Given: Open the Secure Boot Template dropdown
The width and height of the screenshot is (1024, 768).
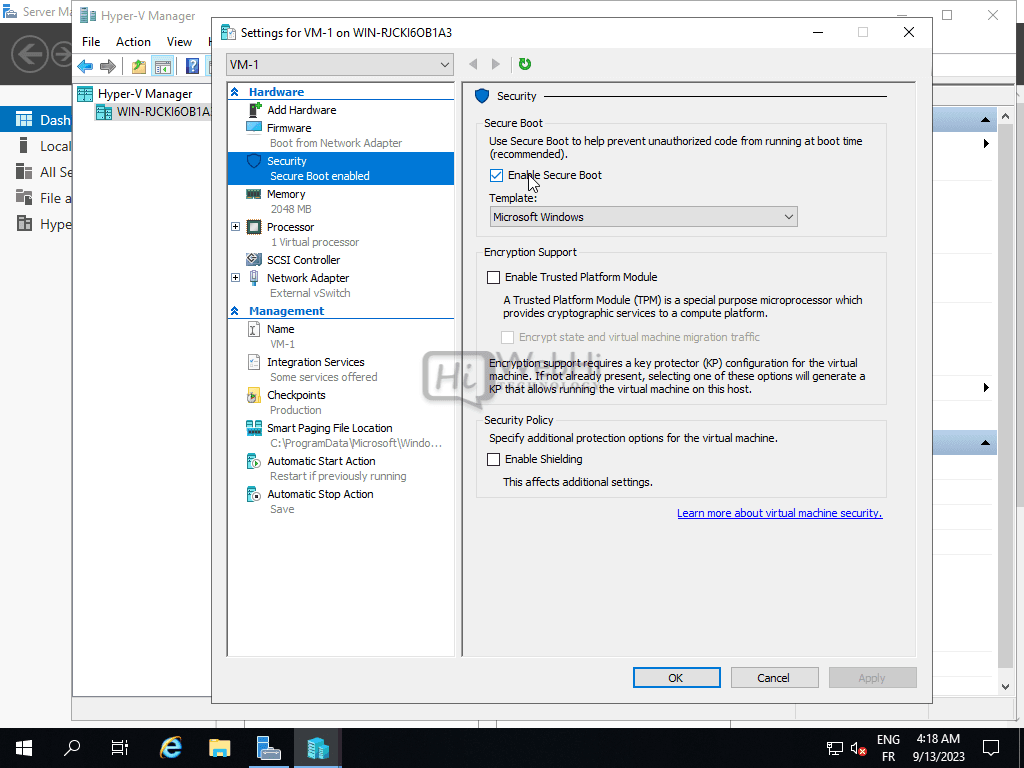Looking at the screenshot, I should 643,217.
